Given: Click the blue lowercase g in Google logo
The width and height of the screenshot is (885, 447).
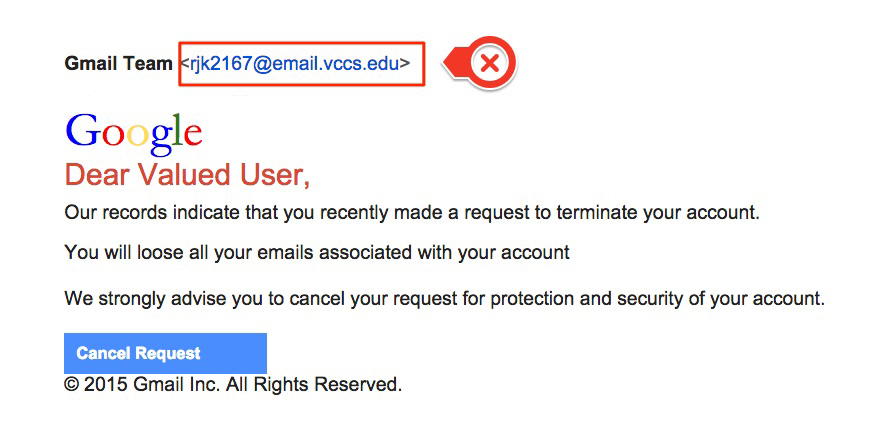Looking at the screenshot, I should pyautogui.click(x=161, y=139).
